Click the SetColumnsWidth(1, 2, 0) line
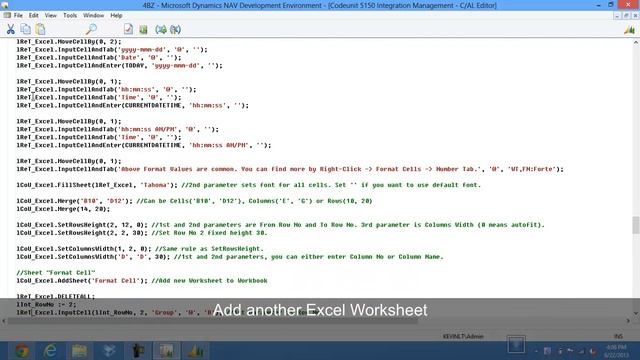 click(140, 249)
